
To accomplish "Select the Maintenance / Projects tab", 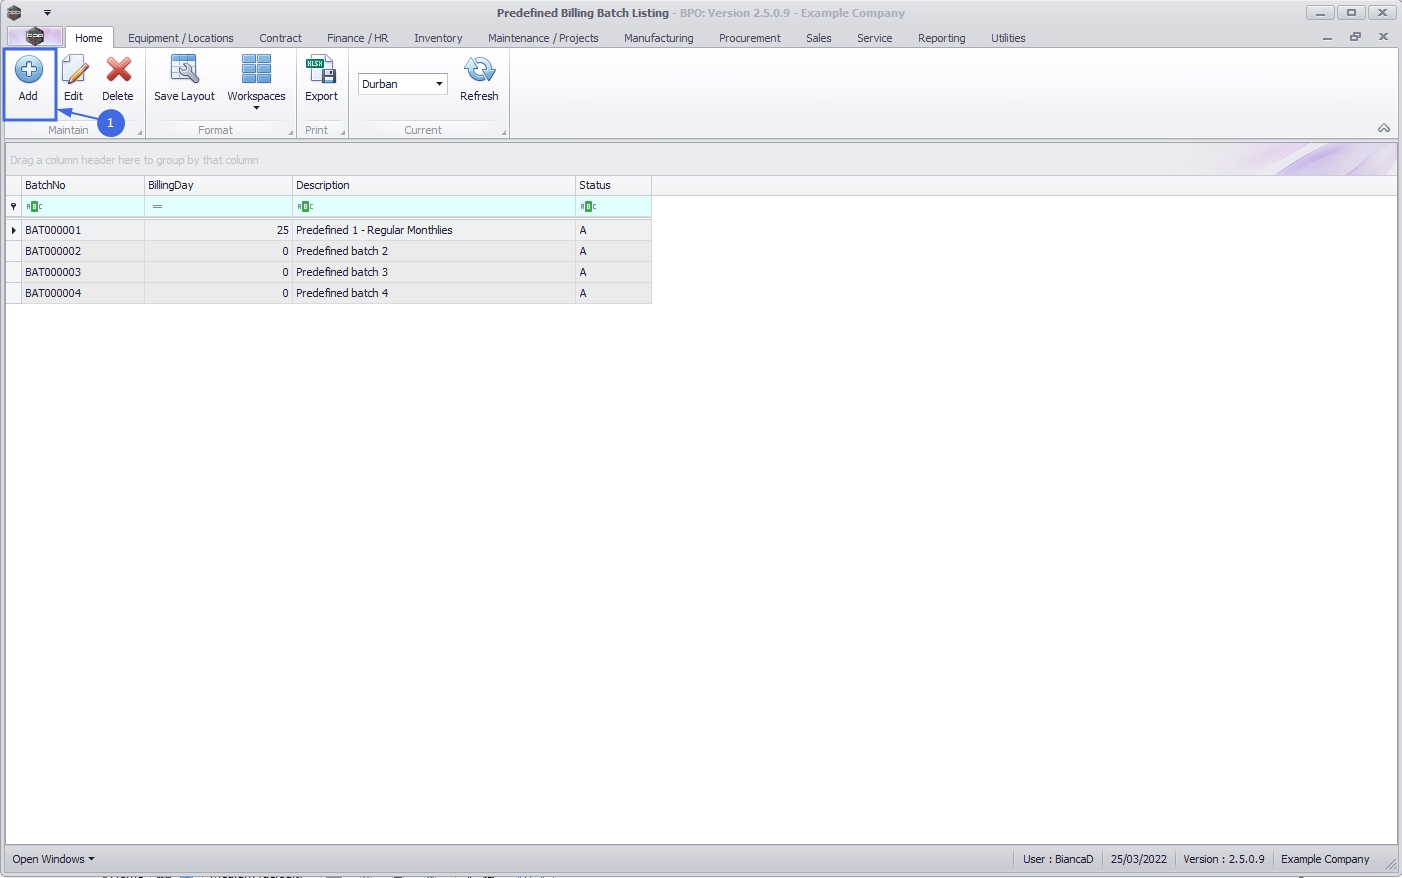I will coord(543,38).
